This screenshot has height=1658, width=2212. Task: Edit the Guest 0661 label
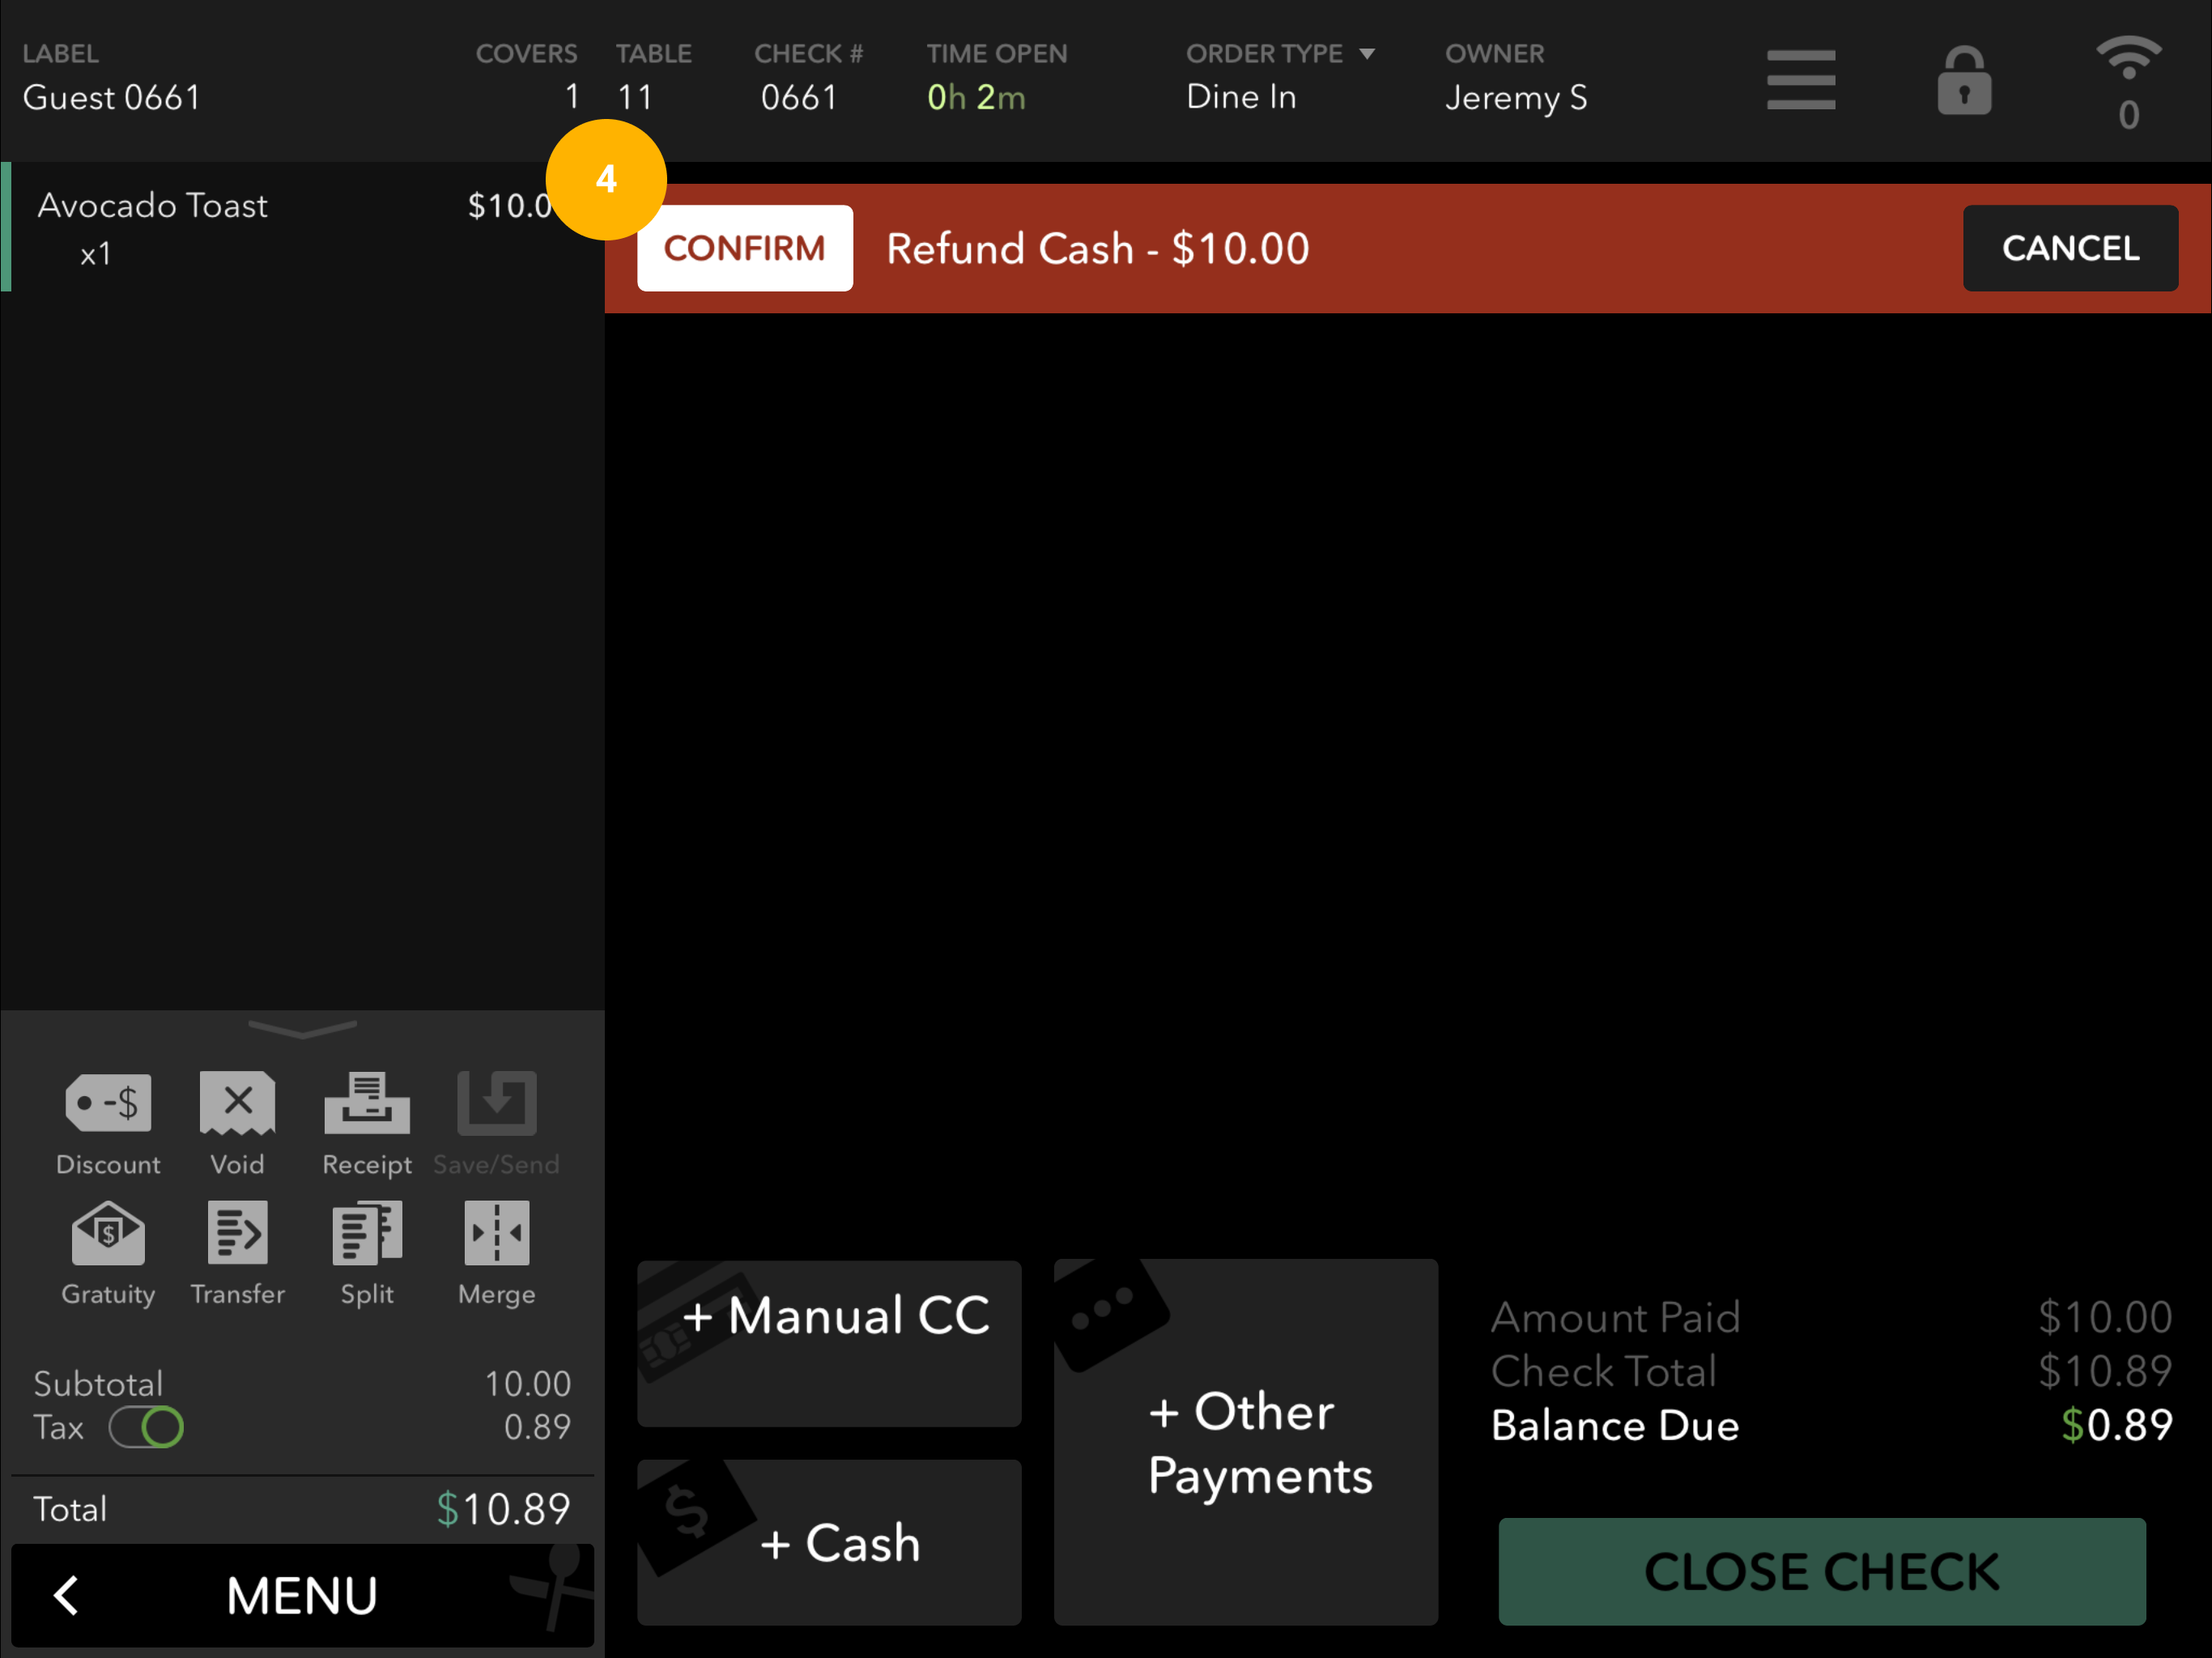point(111,97)
